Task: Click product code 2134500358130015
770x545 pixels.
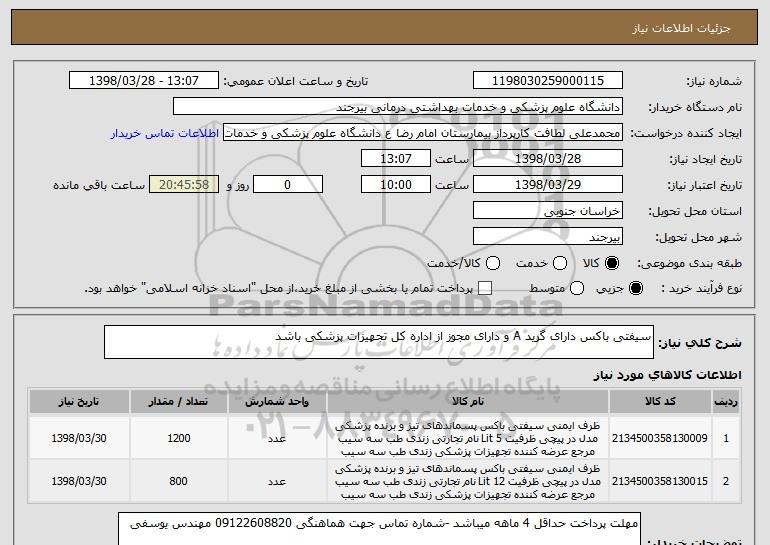Action: pyautogui.click(x=660, y=481)
